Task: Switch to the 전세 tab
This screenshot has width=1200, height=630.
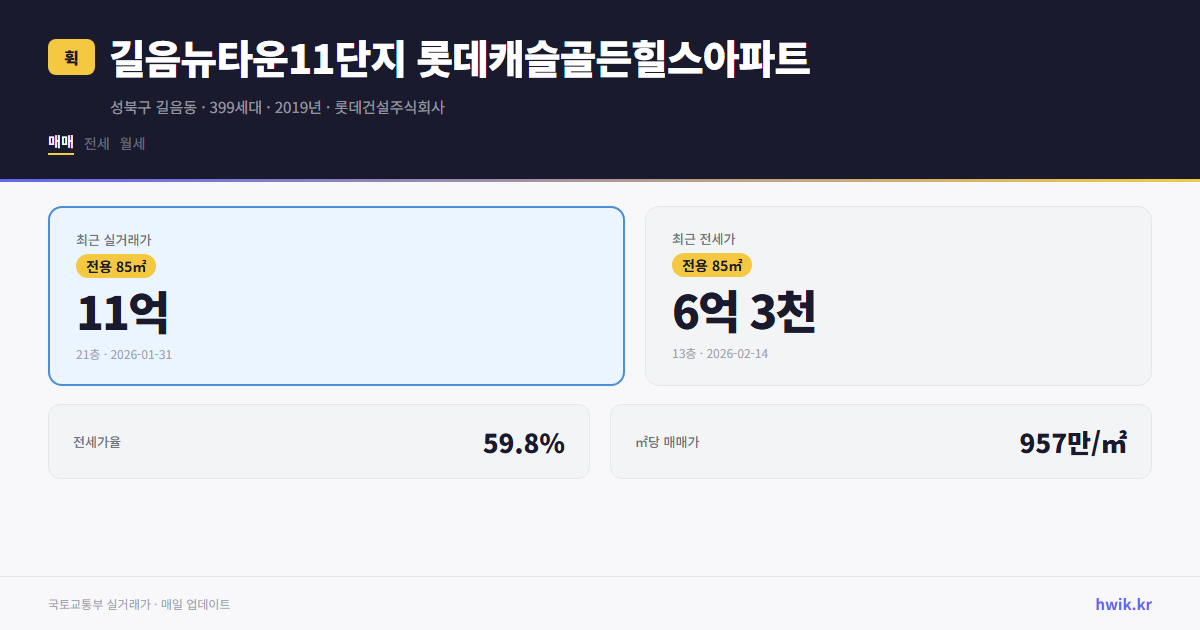Action: coord(98,143)
